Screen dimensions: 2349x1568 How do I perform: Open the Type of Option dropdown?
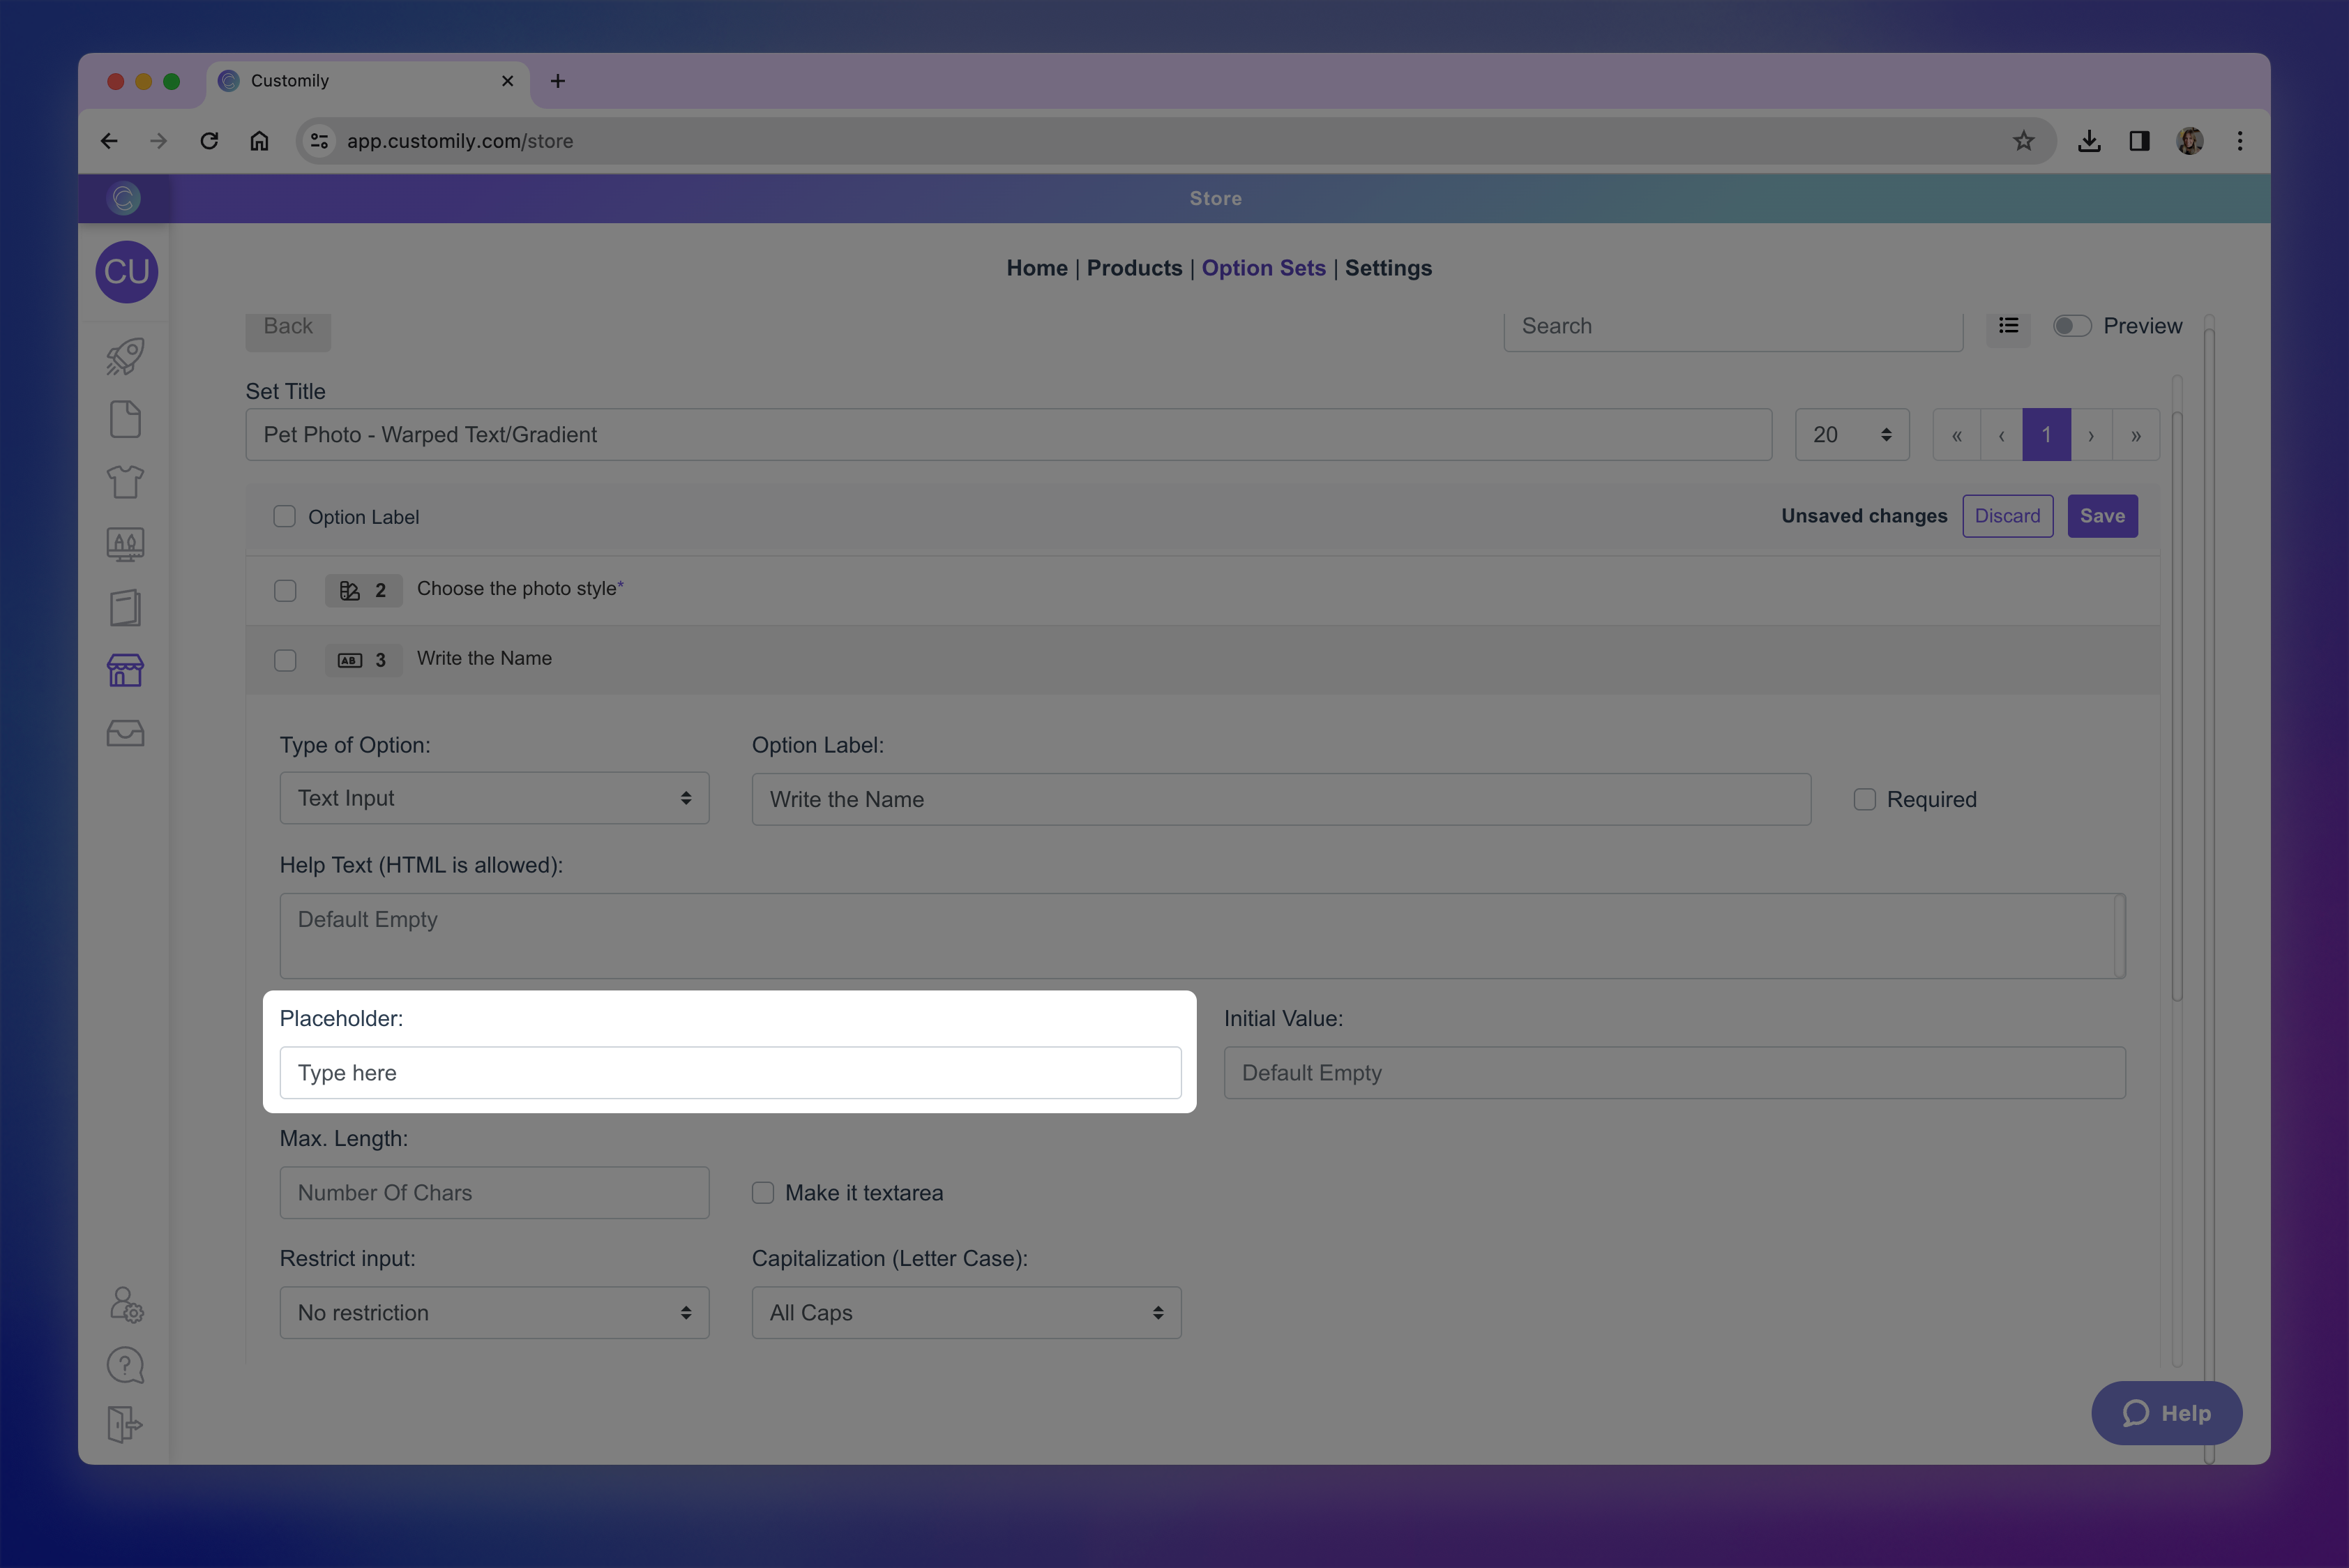494,798
